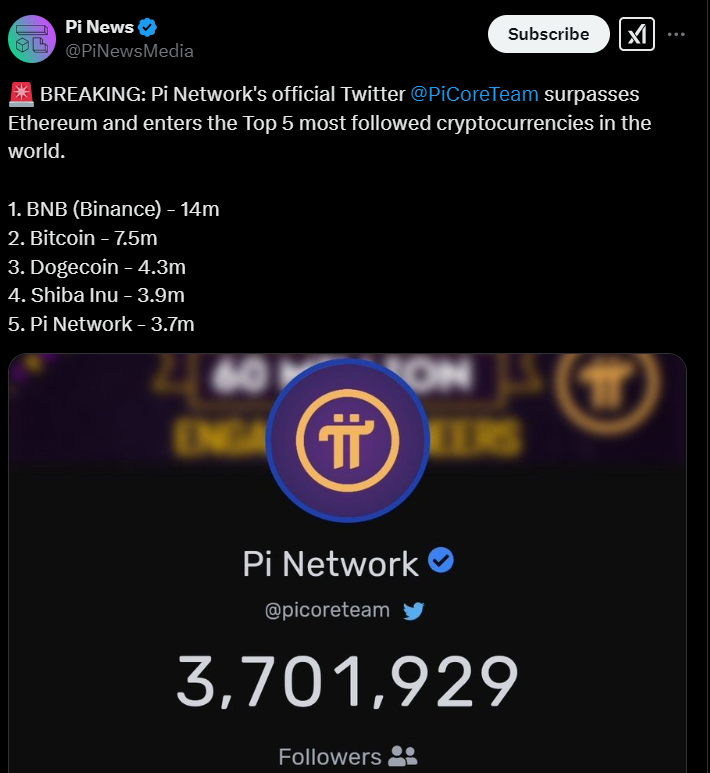The image size is (710, 773).
Task: Open the Grok xI icon
Action: (637, 34)
